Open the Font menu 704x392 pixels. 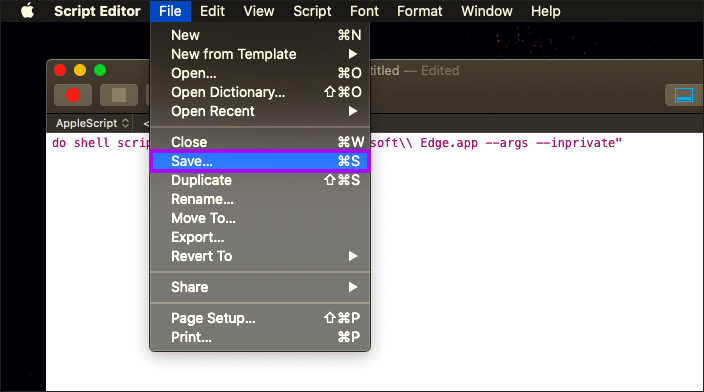pos(364,11)
